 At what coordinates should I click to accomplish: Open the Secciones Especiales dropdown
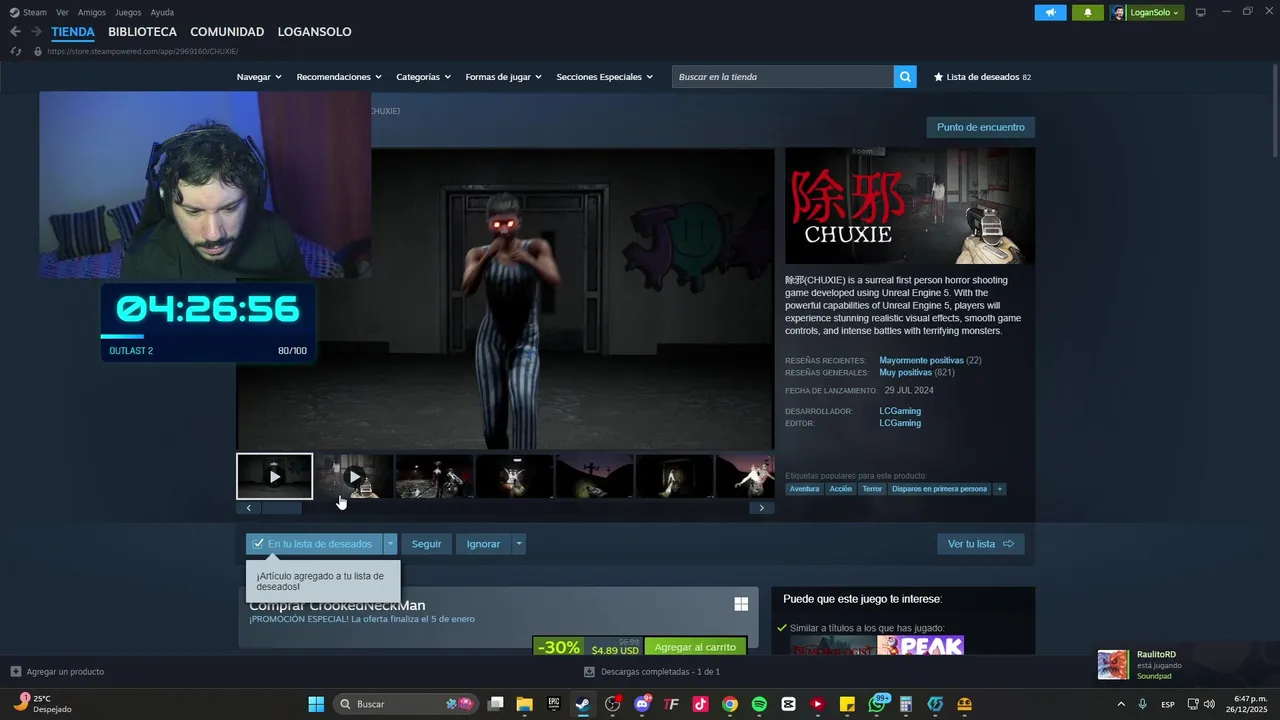604,77
